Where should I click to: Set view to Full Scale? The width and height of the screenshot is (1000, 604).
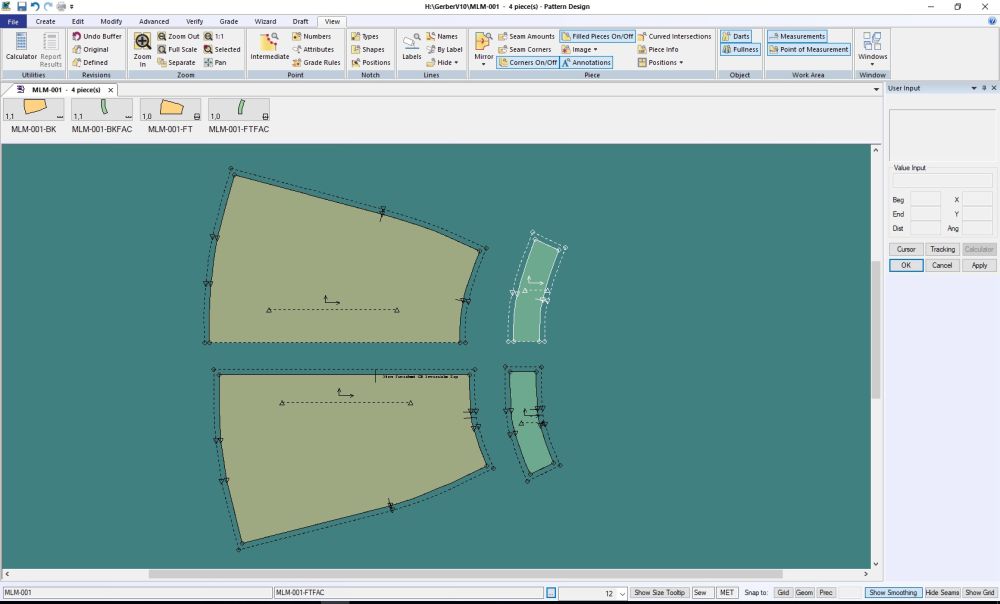tap(177, 49)
